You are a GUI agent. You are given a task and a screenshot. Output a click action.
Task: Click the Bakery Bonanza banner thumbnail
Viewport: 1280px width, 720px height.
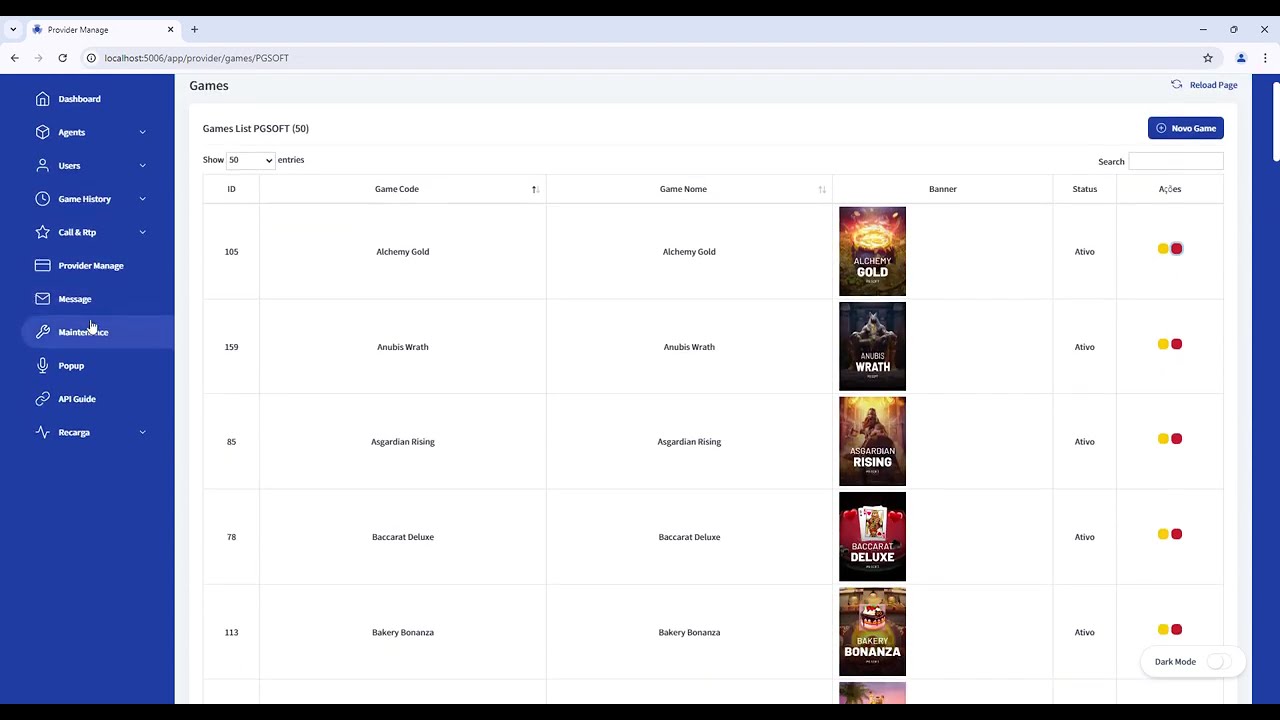[872, 632]
